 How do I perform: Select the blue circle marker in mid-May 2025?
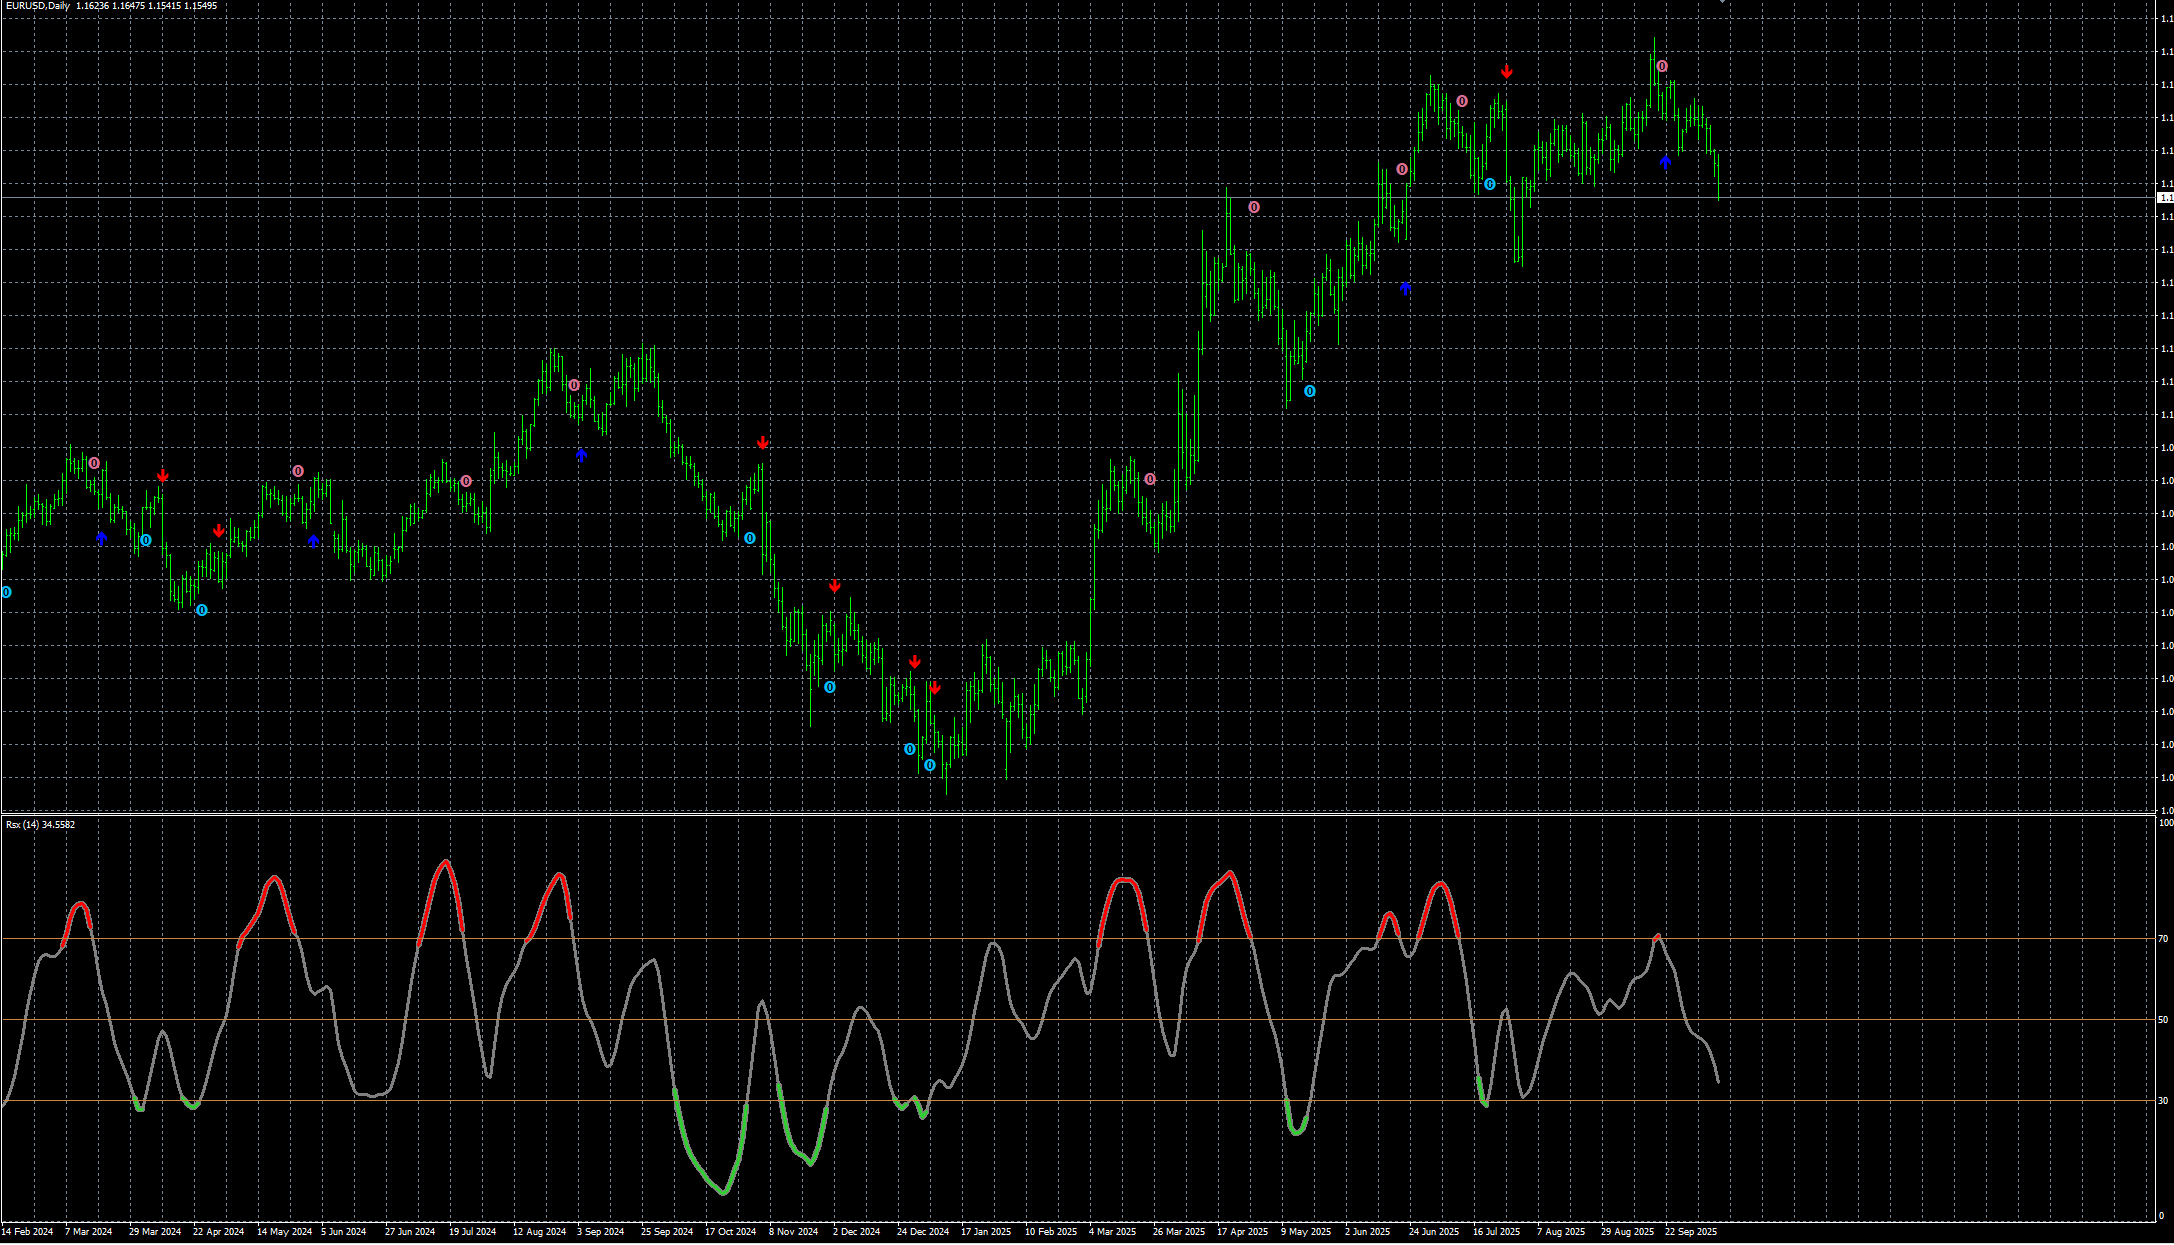pos(1310,391)
